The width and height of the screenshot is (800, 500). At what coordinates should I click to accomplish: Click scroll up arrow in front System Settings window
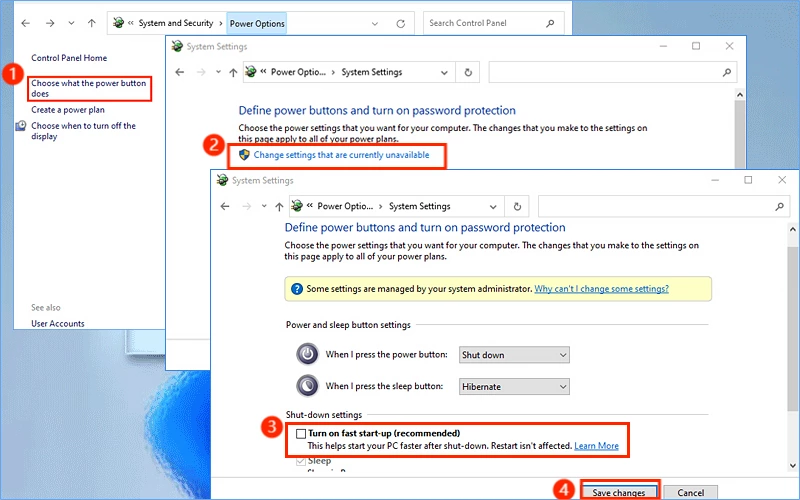pos(792,229)
